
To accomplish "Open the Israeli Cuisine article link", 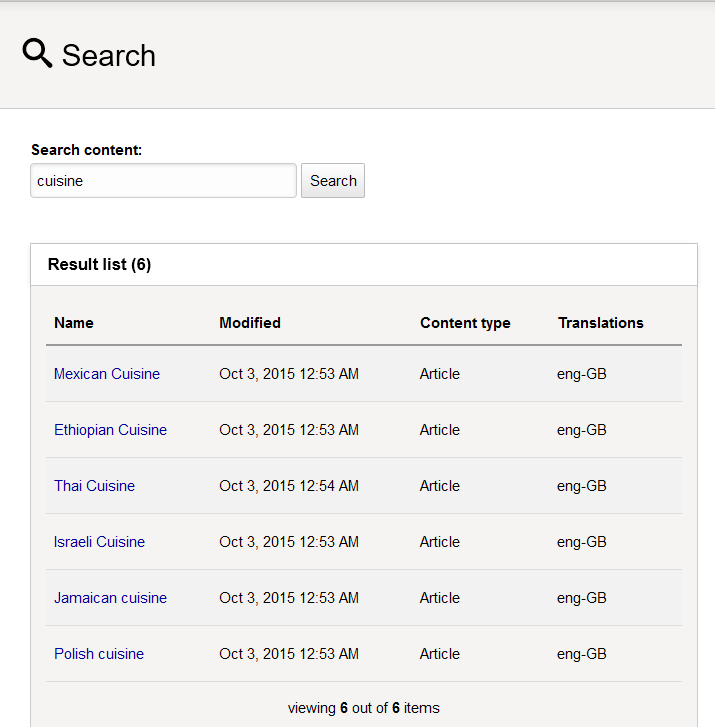I will (99, 542).
